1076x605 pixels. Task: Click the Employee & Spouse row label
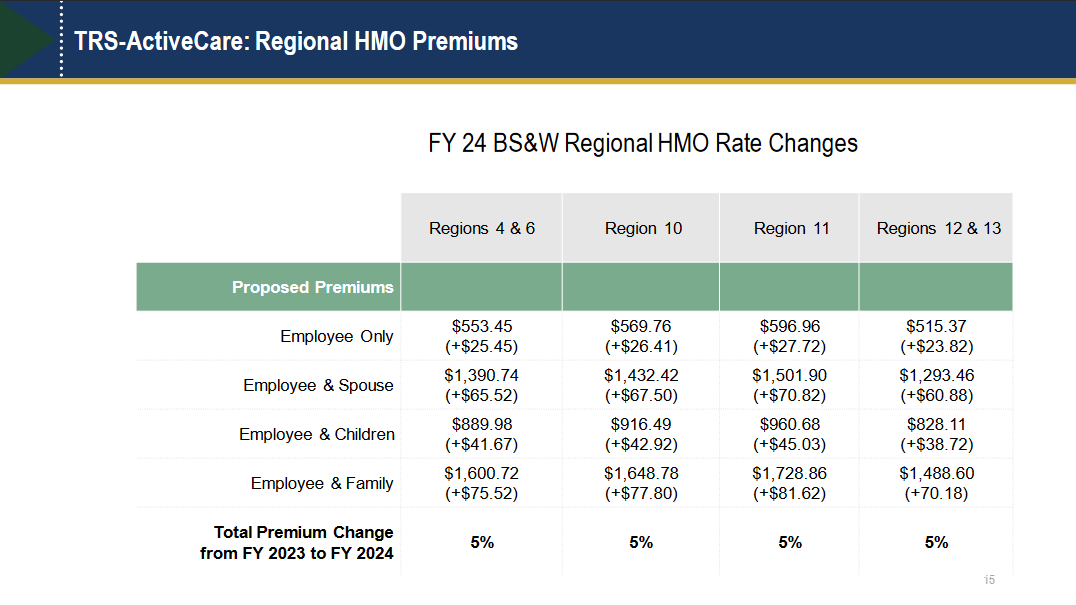pyautogui.click(x=318, y=385)
